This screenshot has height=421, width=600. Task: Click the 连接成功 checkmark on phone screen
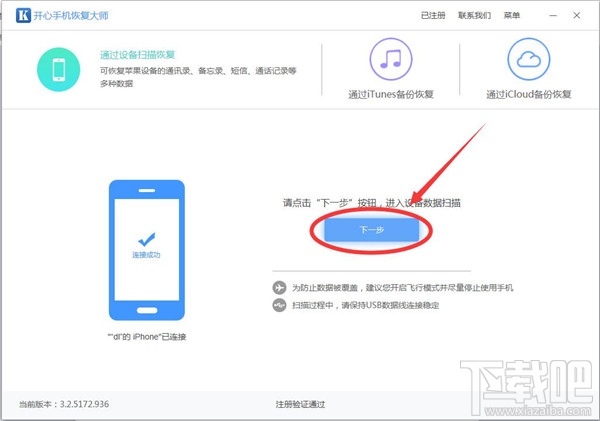coord(147,241)
